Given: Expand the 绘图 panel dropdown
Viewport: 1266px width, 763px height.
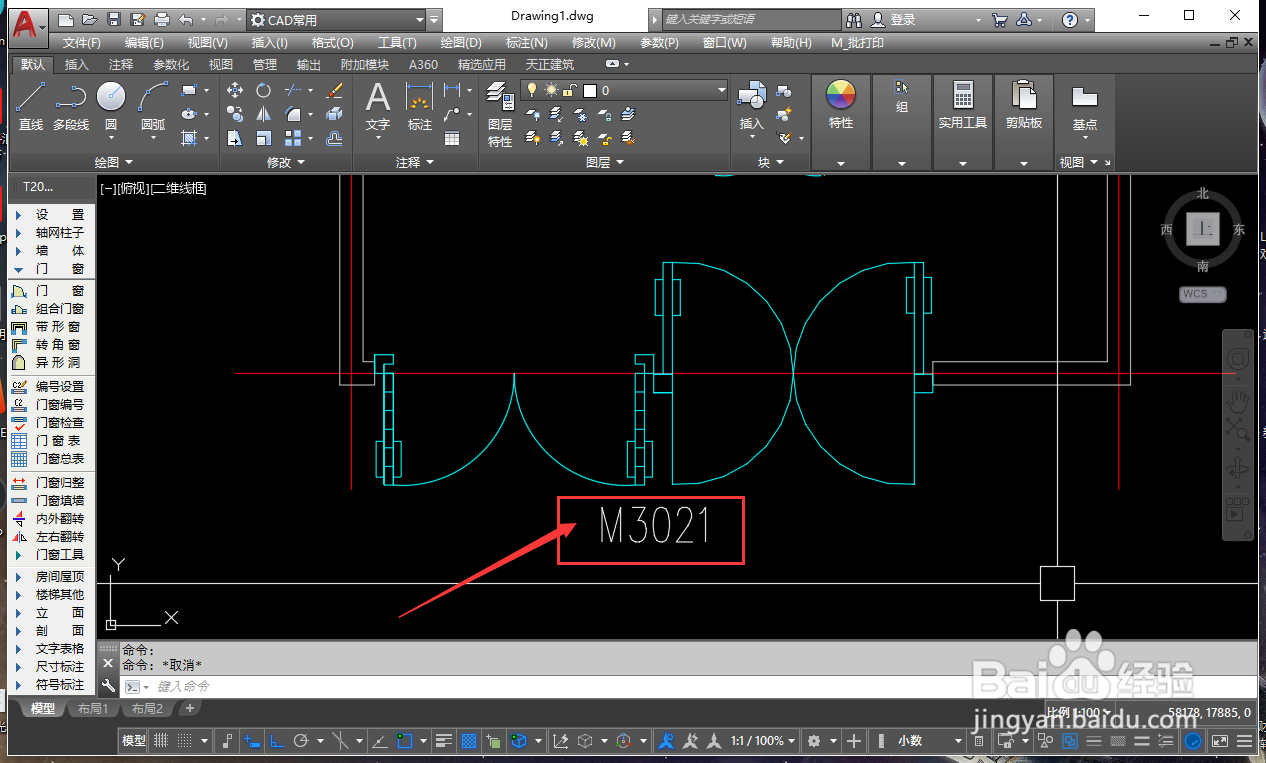Looking at the screenshot, I should [x=114, y=162].
